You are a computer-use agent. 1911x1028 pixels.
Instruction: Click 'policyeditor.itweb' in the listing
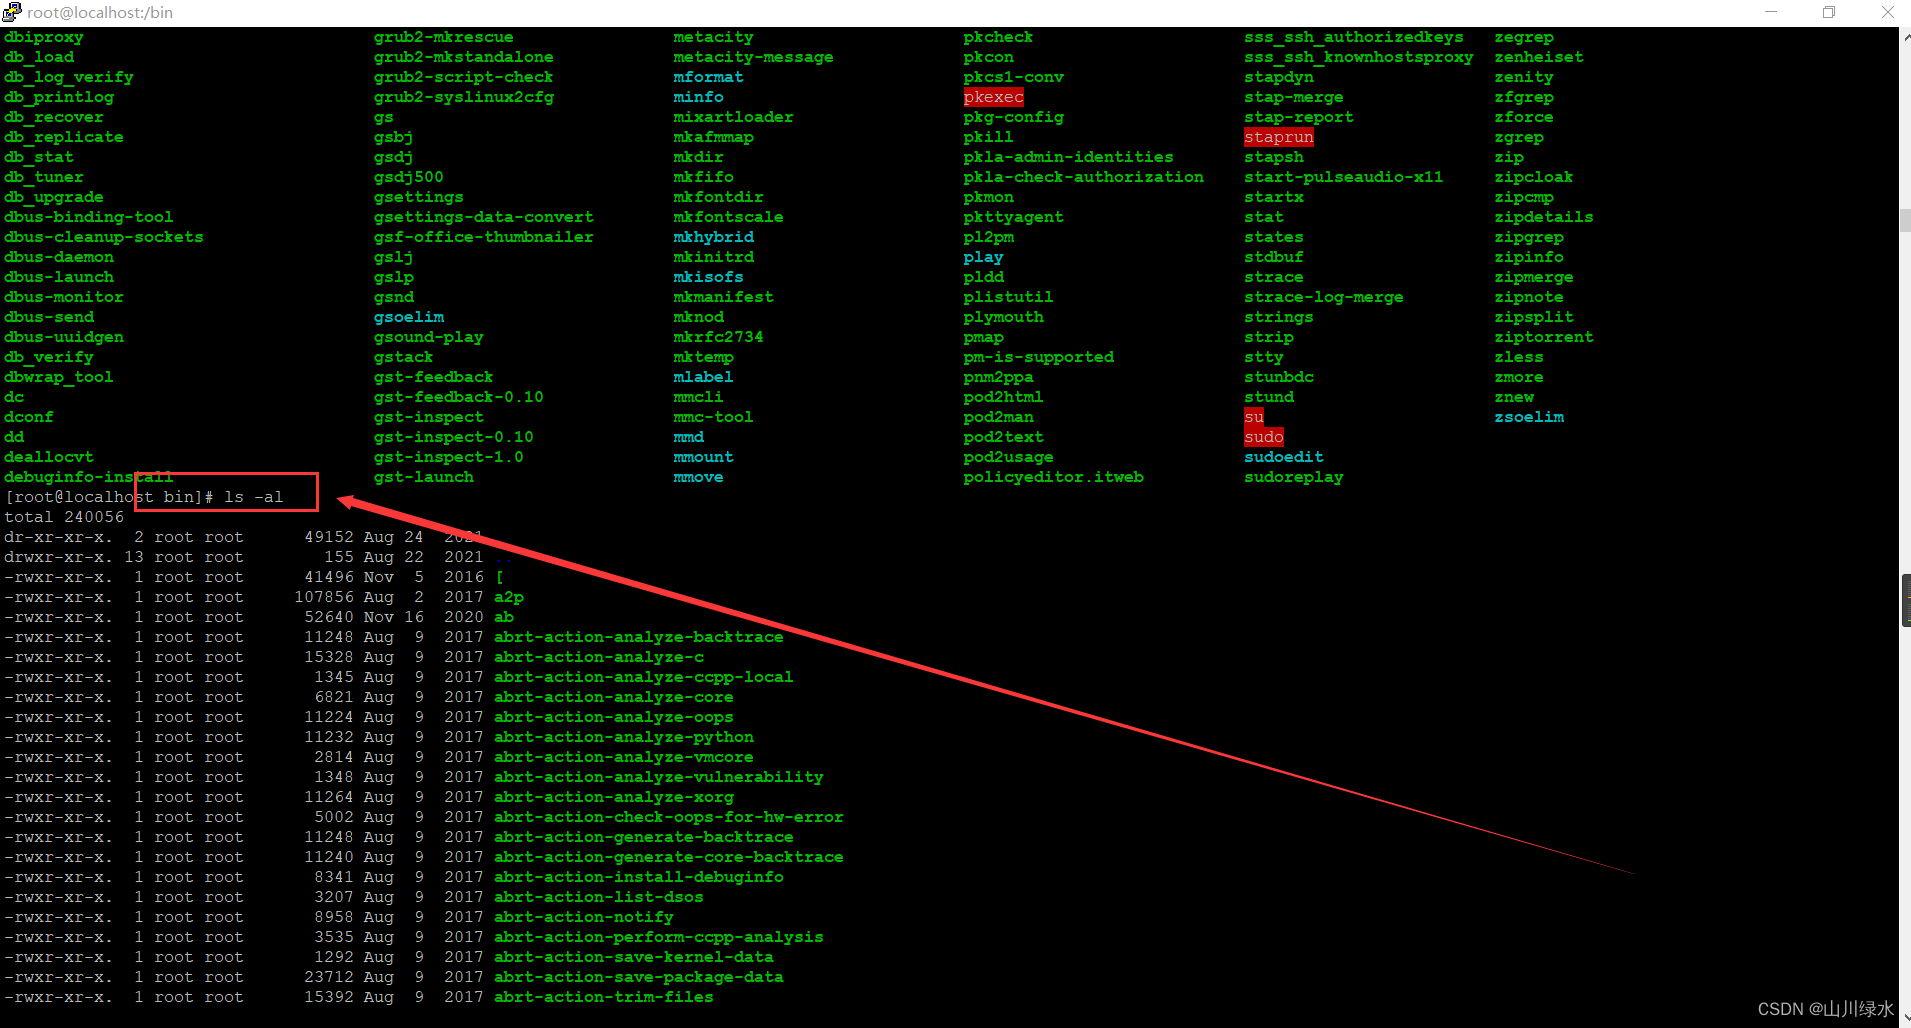point(1053,477)
